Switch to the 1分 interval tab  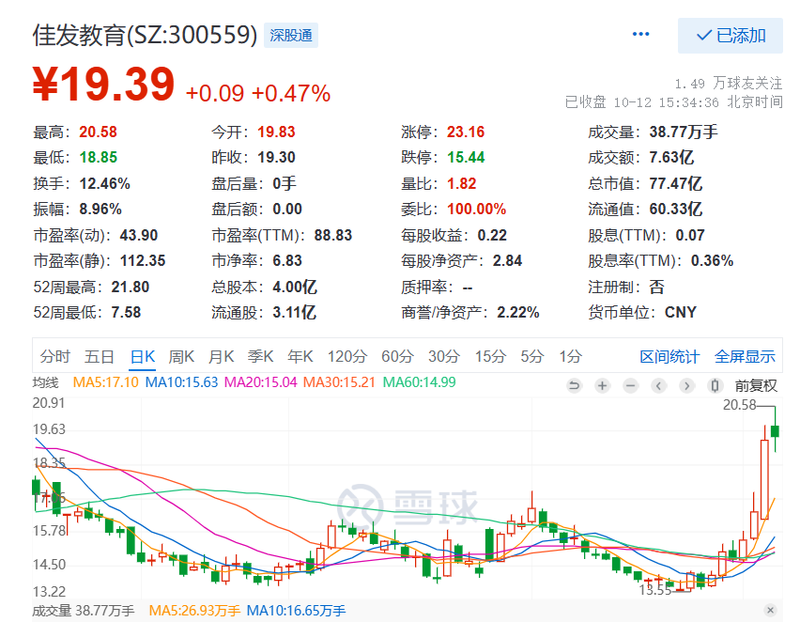[570, 356]
